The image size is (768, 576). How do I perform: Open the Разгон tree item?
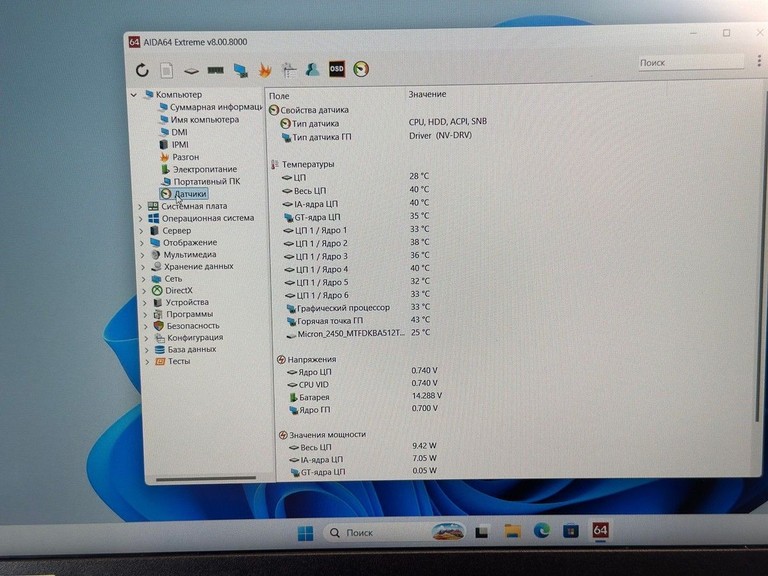pyautogui.click(x=179, y=157)
